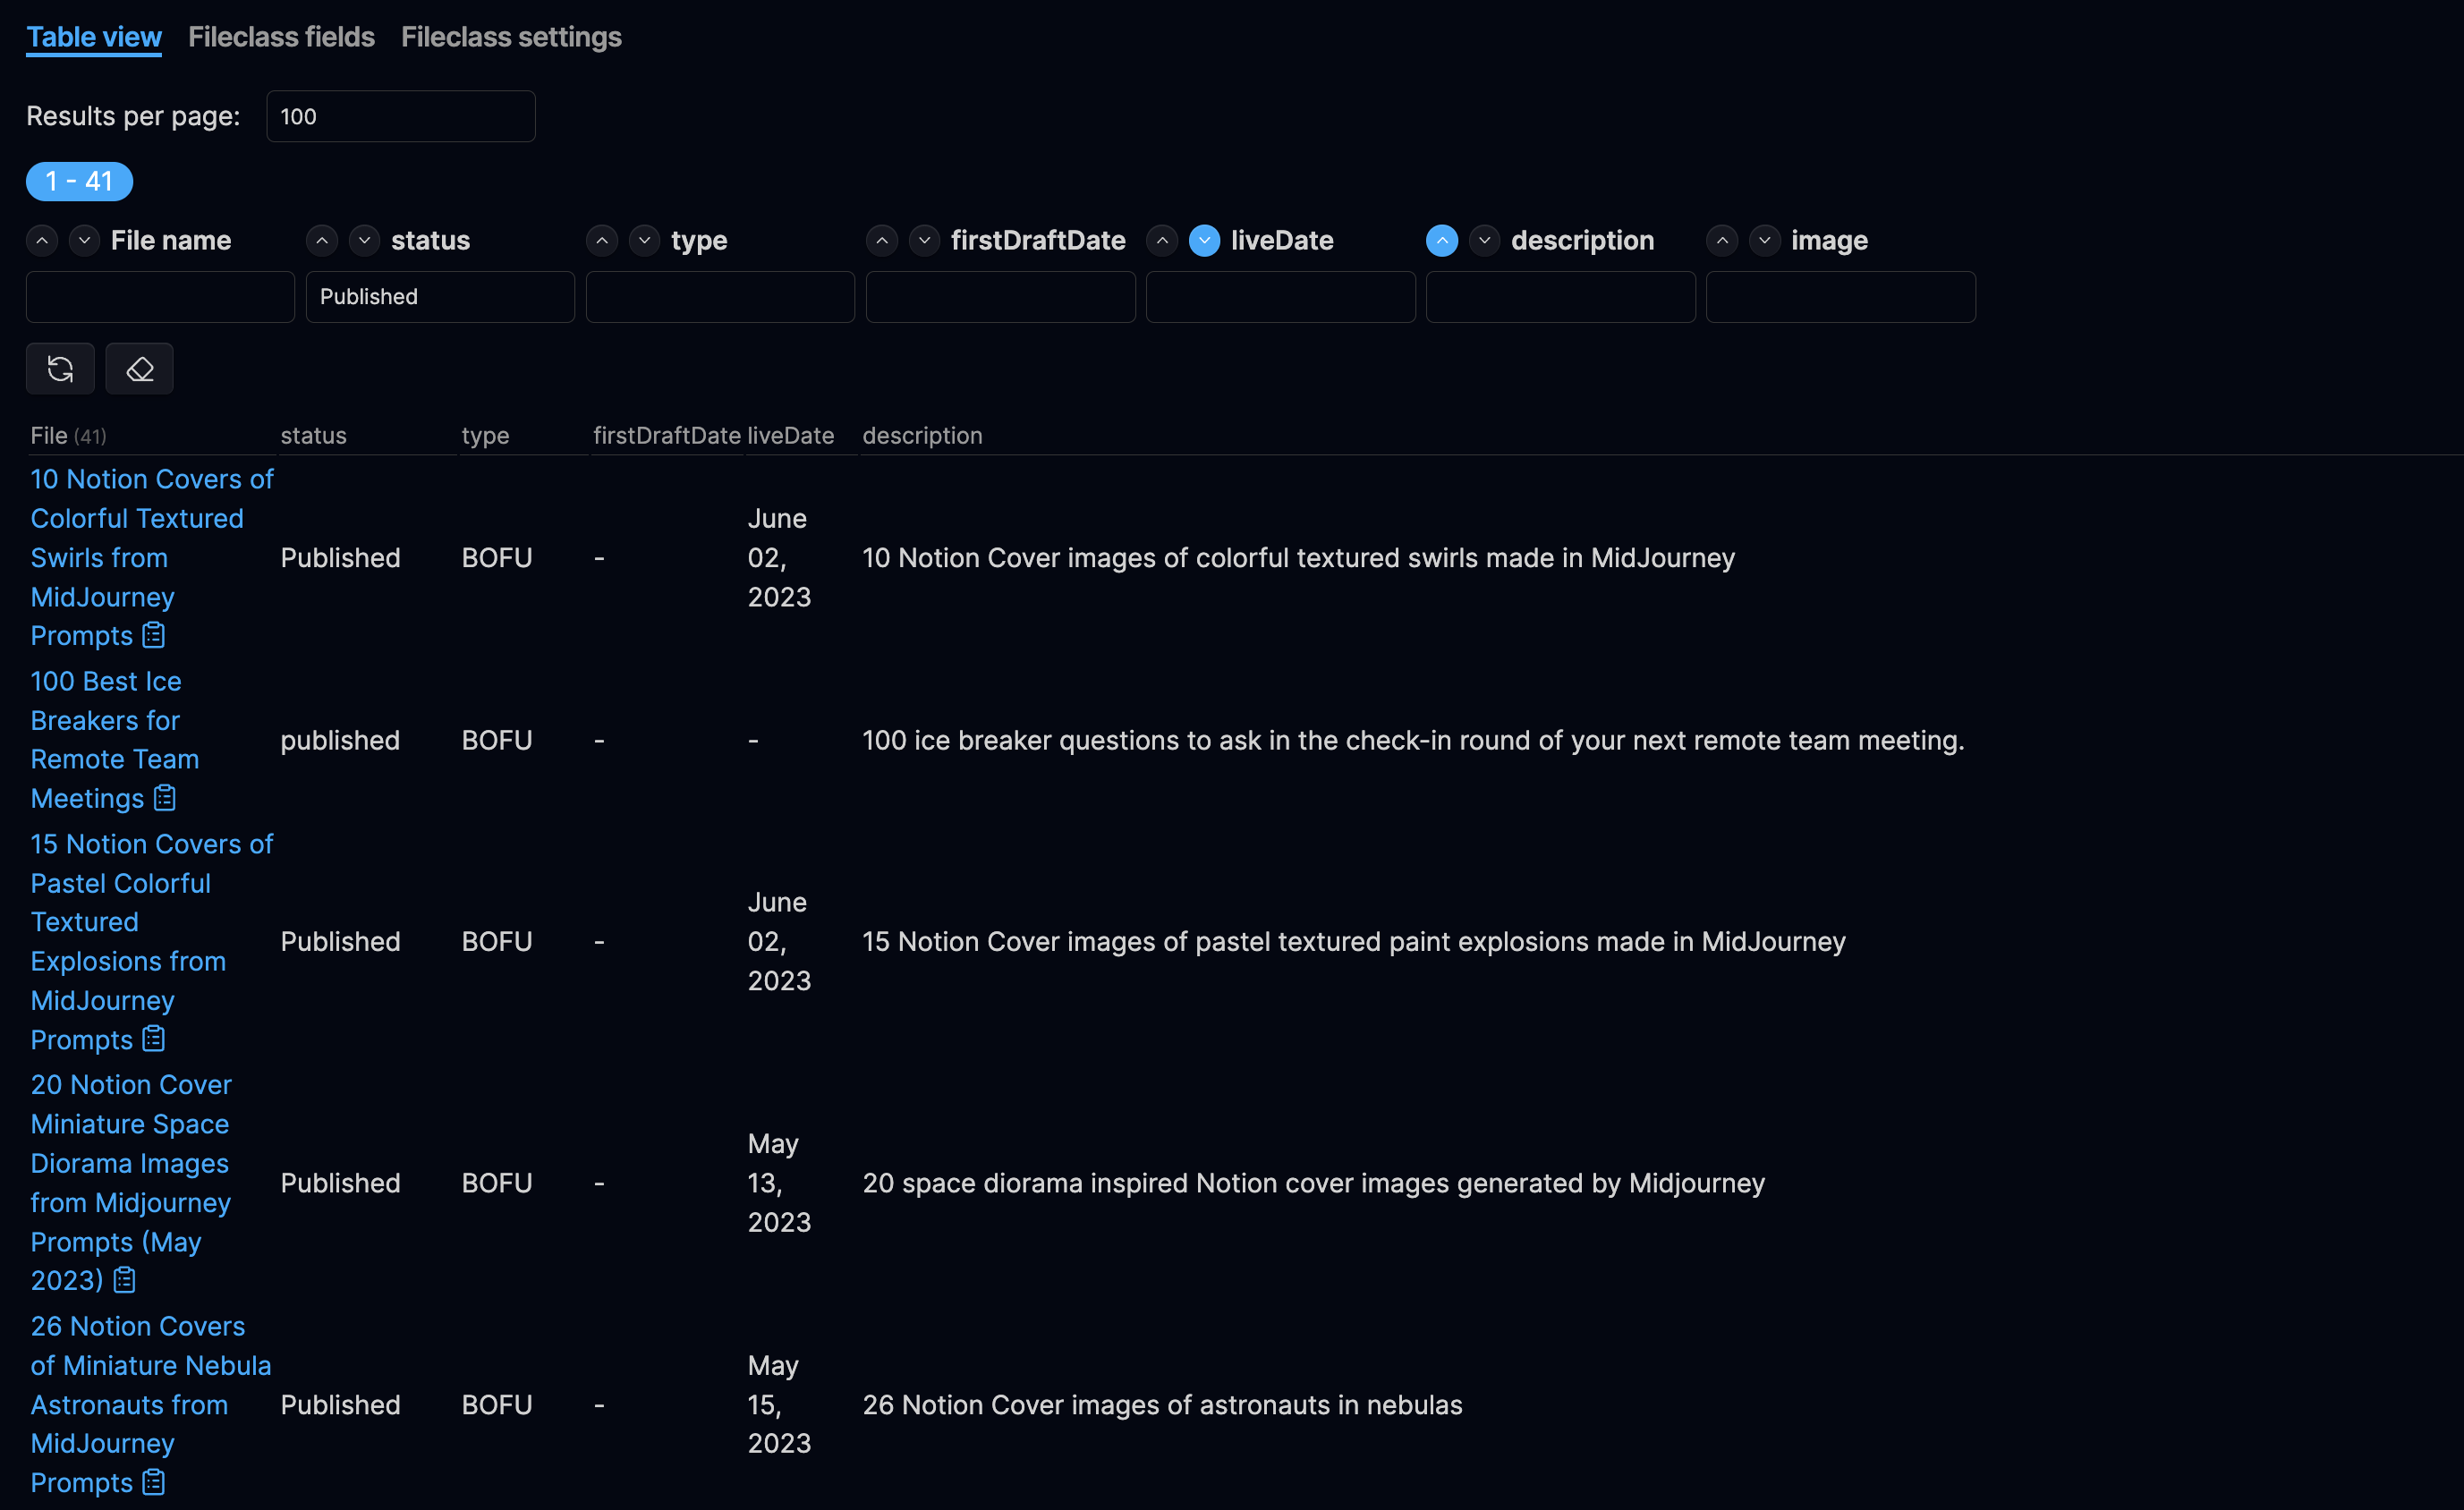Screen dimensions: 2464x1510
Task: Sort image column descending
Action: pos(1764,241)
